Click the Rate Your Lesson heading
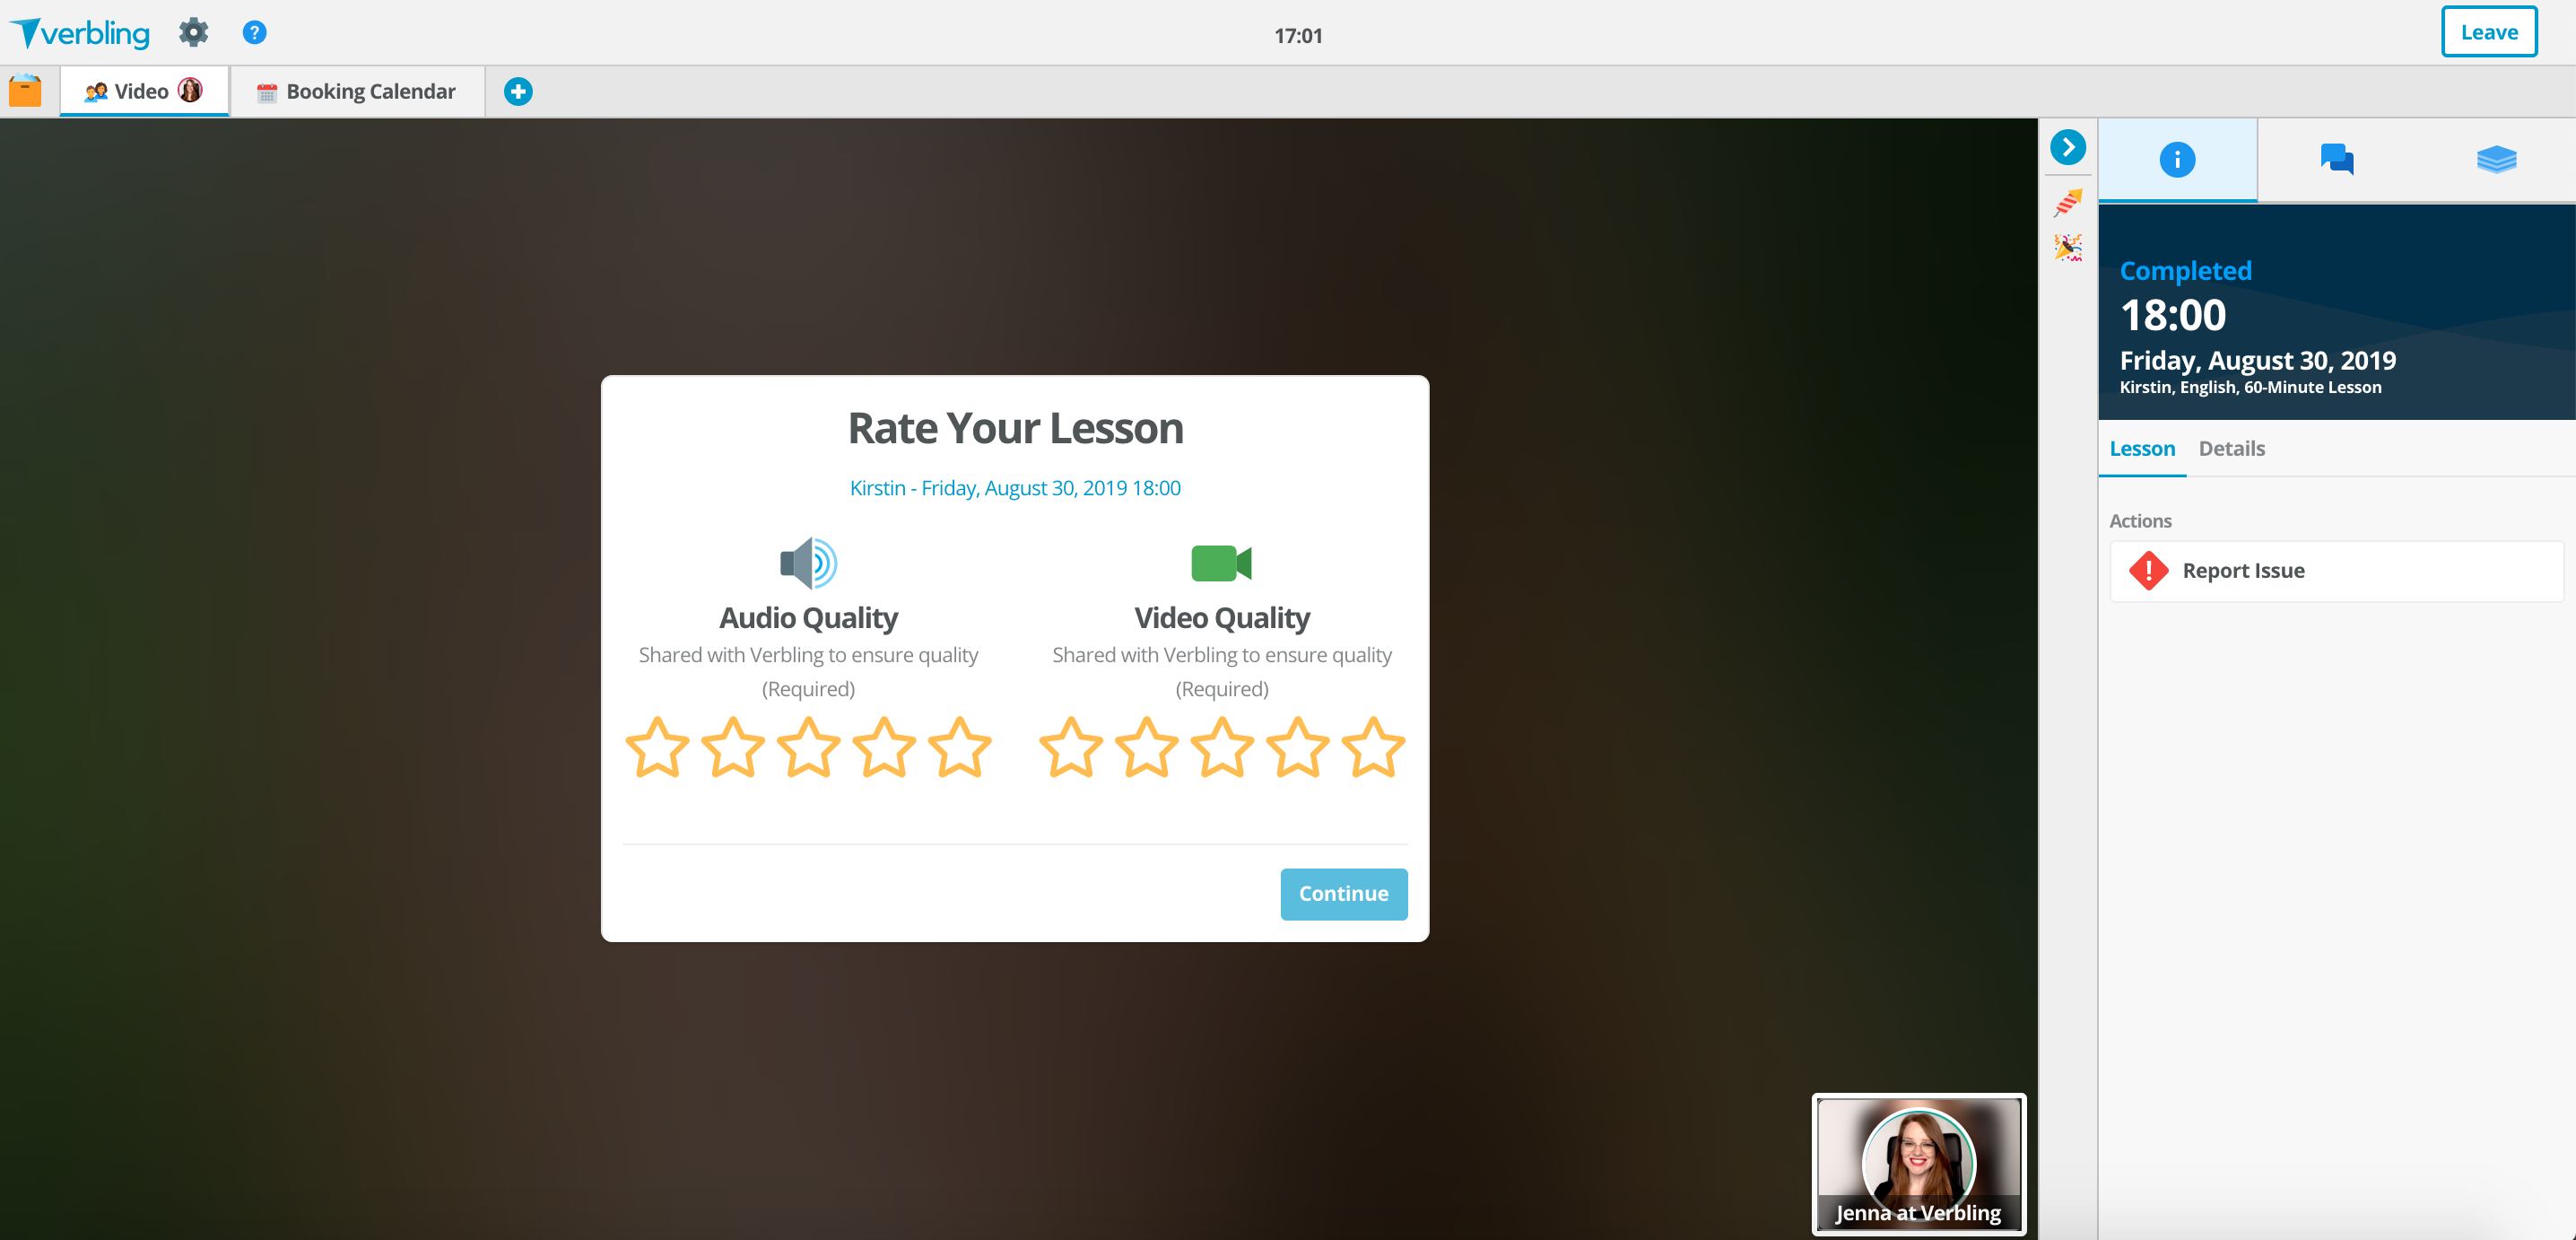2576x1240 pixels. pos(1015,428)
